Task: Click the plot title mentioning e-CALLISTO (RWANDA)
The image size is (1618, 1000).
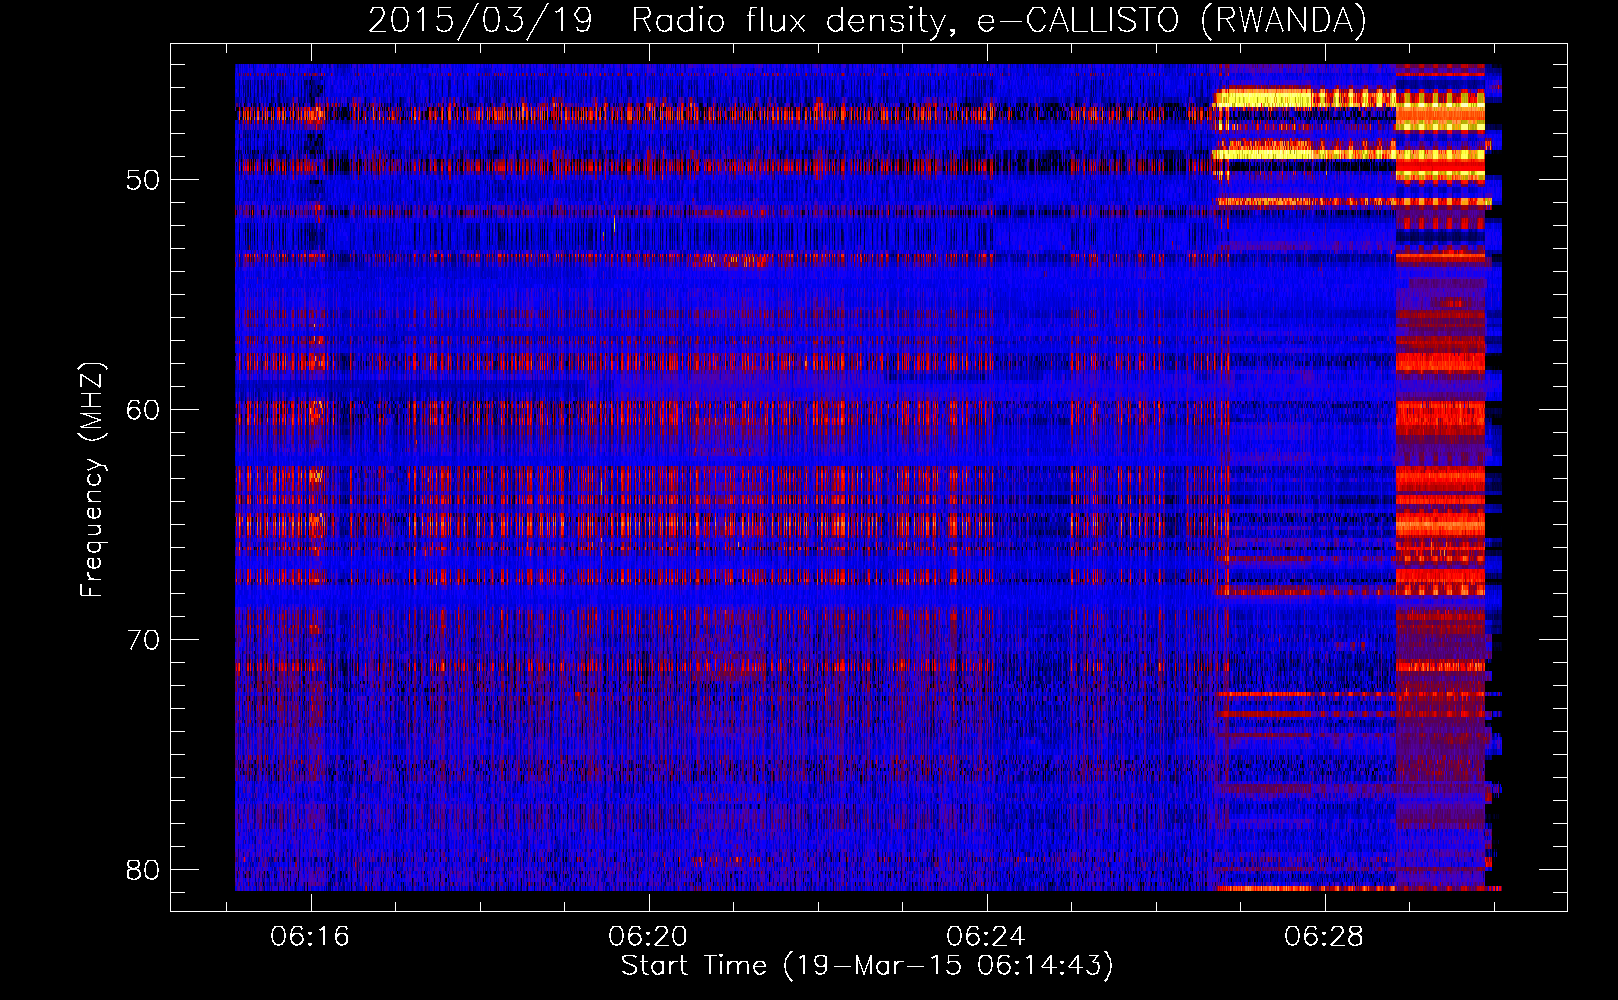Action: click(867, 20)
